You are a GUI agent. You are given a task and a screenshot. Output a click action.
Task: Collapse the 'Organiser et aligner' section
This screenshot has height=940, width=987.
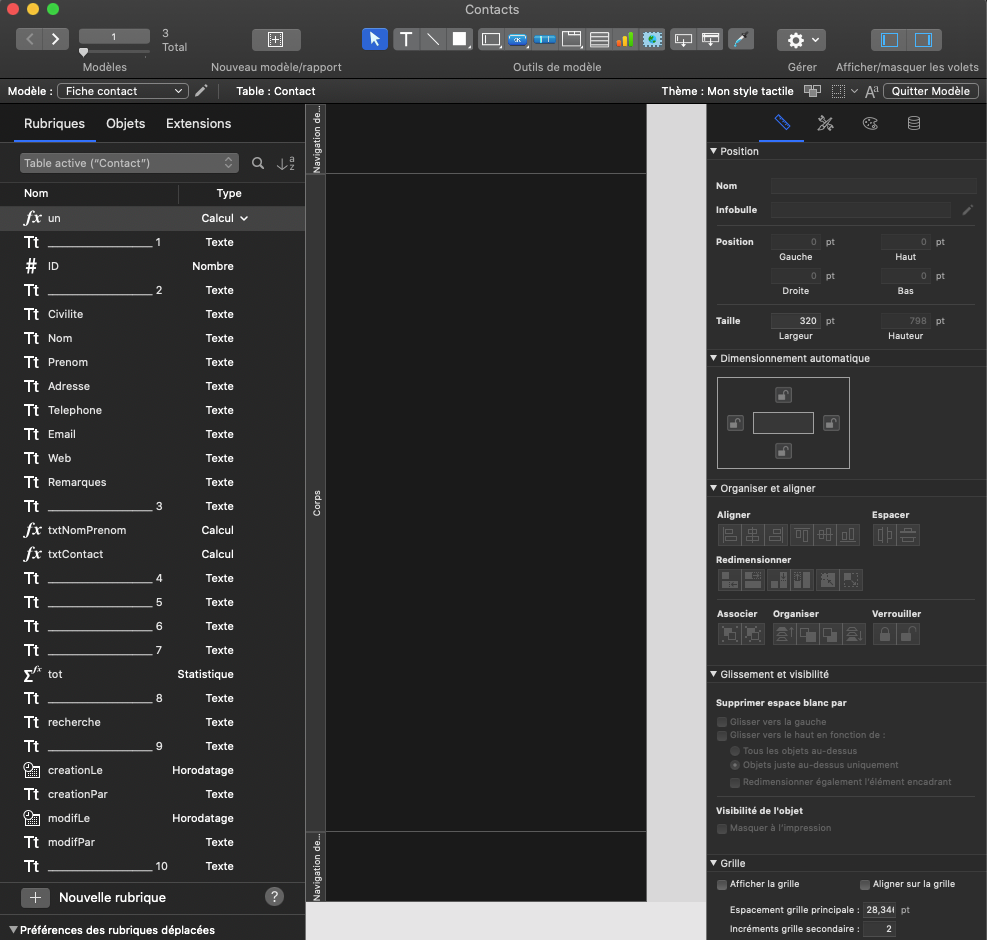(x=714, y=488)
